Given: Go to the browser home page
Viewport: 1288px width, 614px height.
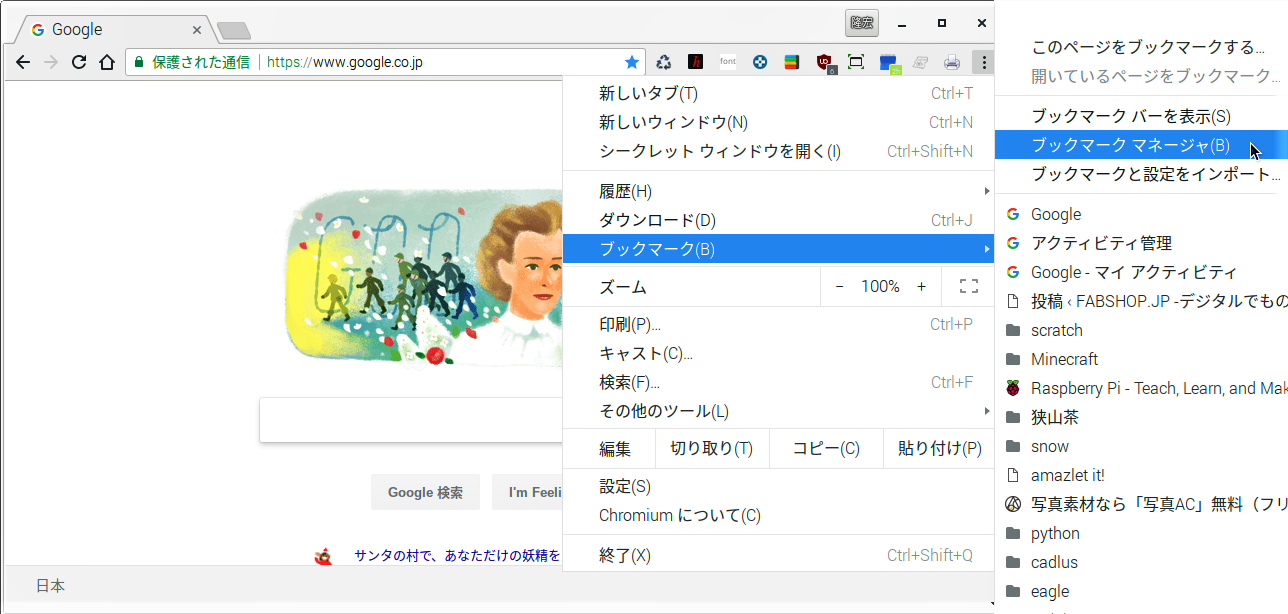Looking at the screenshot, I should pyautogui.click(x=107, y=62).
